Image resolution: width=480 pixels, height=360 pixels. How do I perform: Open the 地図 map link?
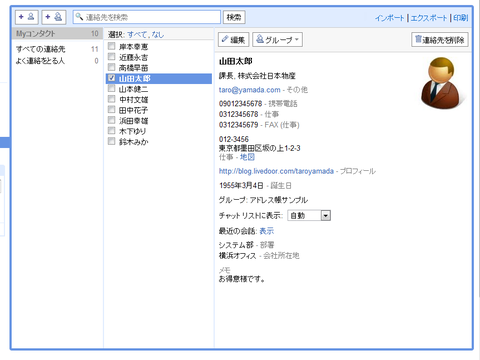click(247, 157)
